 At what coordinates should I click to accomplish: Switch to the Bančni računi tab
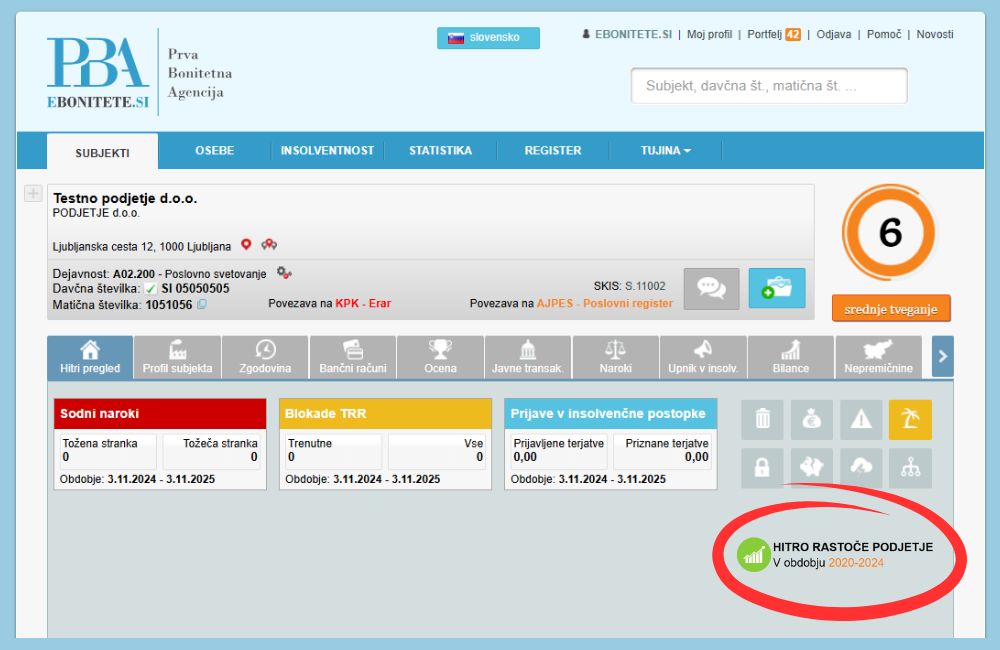(x=353, y=357)
